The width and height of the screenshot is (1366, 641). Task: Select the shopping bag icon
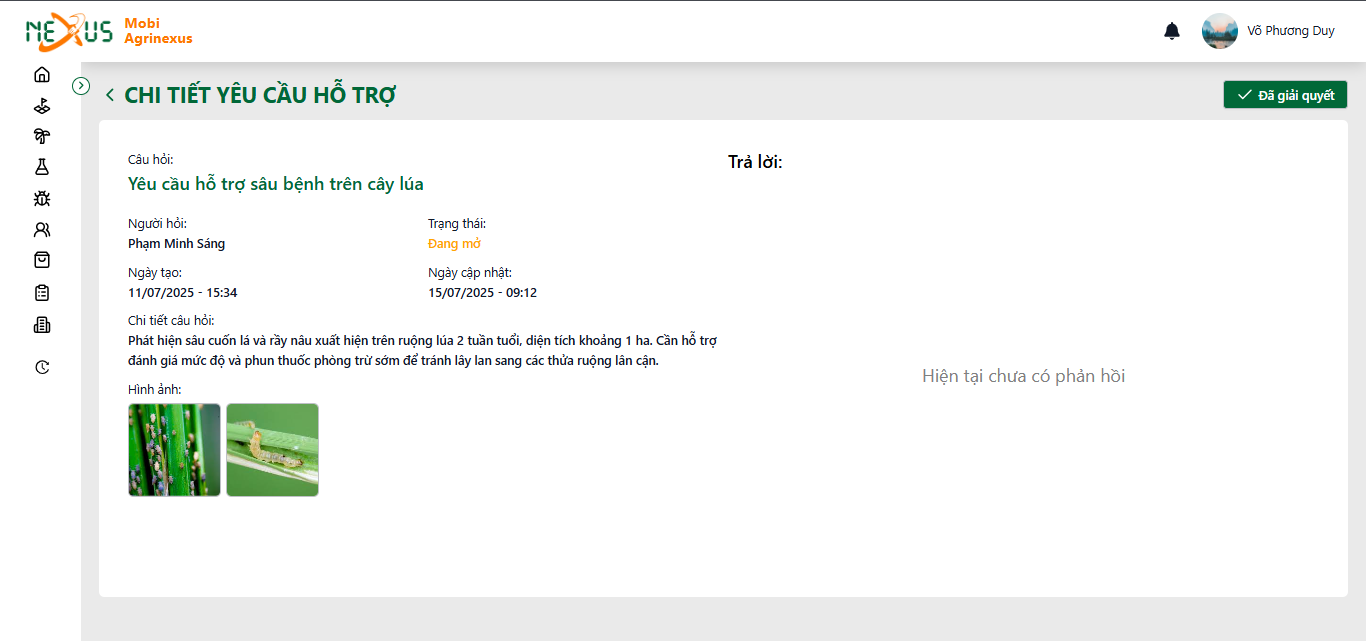[x=41, y=260]
